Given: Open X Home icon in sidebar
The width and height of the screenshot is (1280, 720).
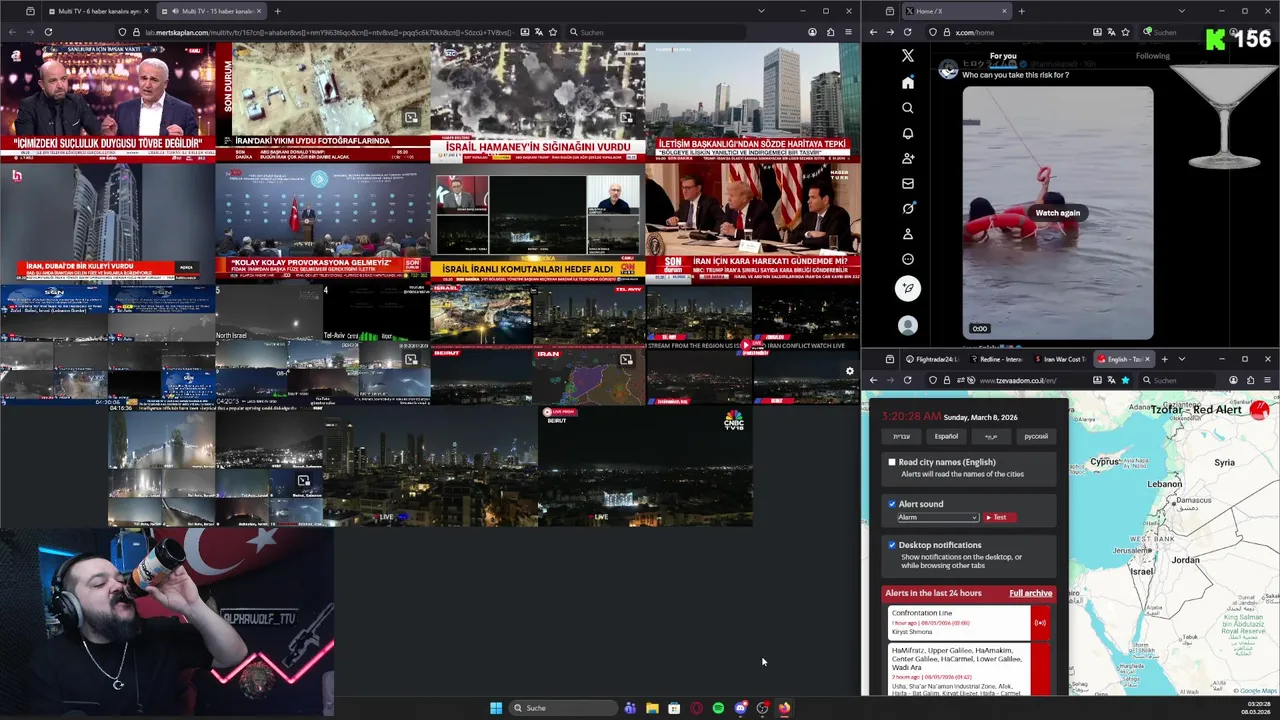Looking at the screenshot, I should point(907,83).
